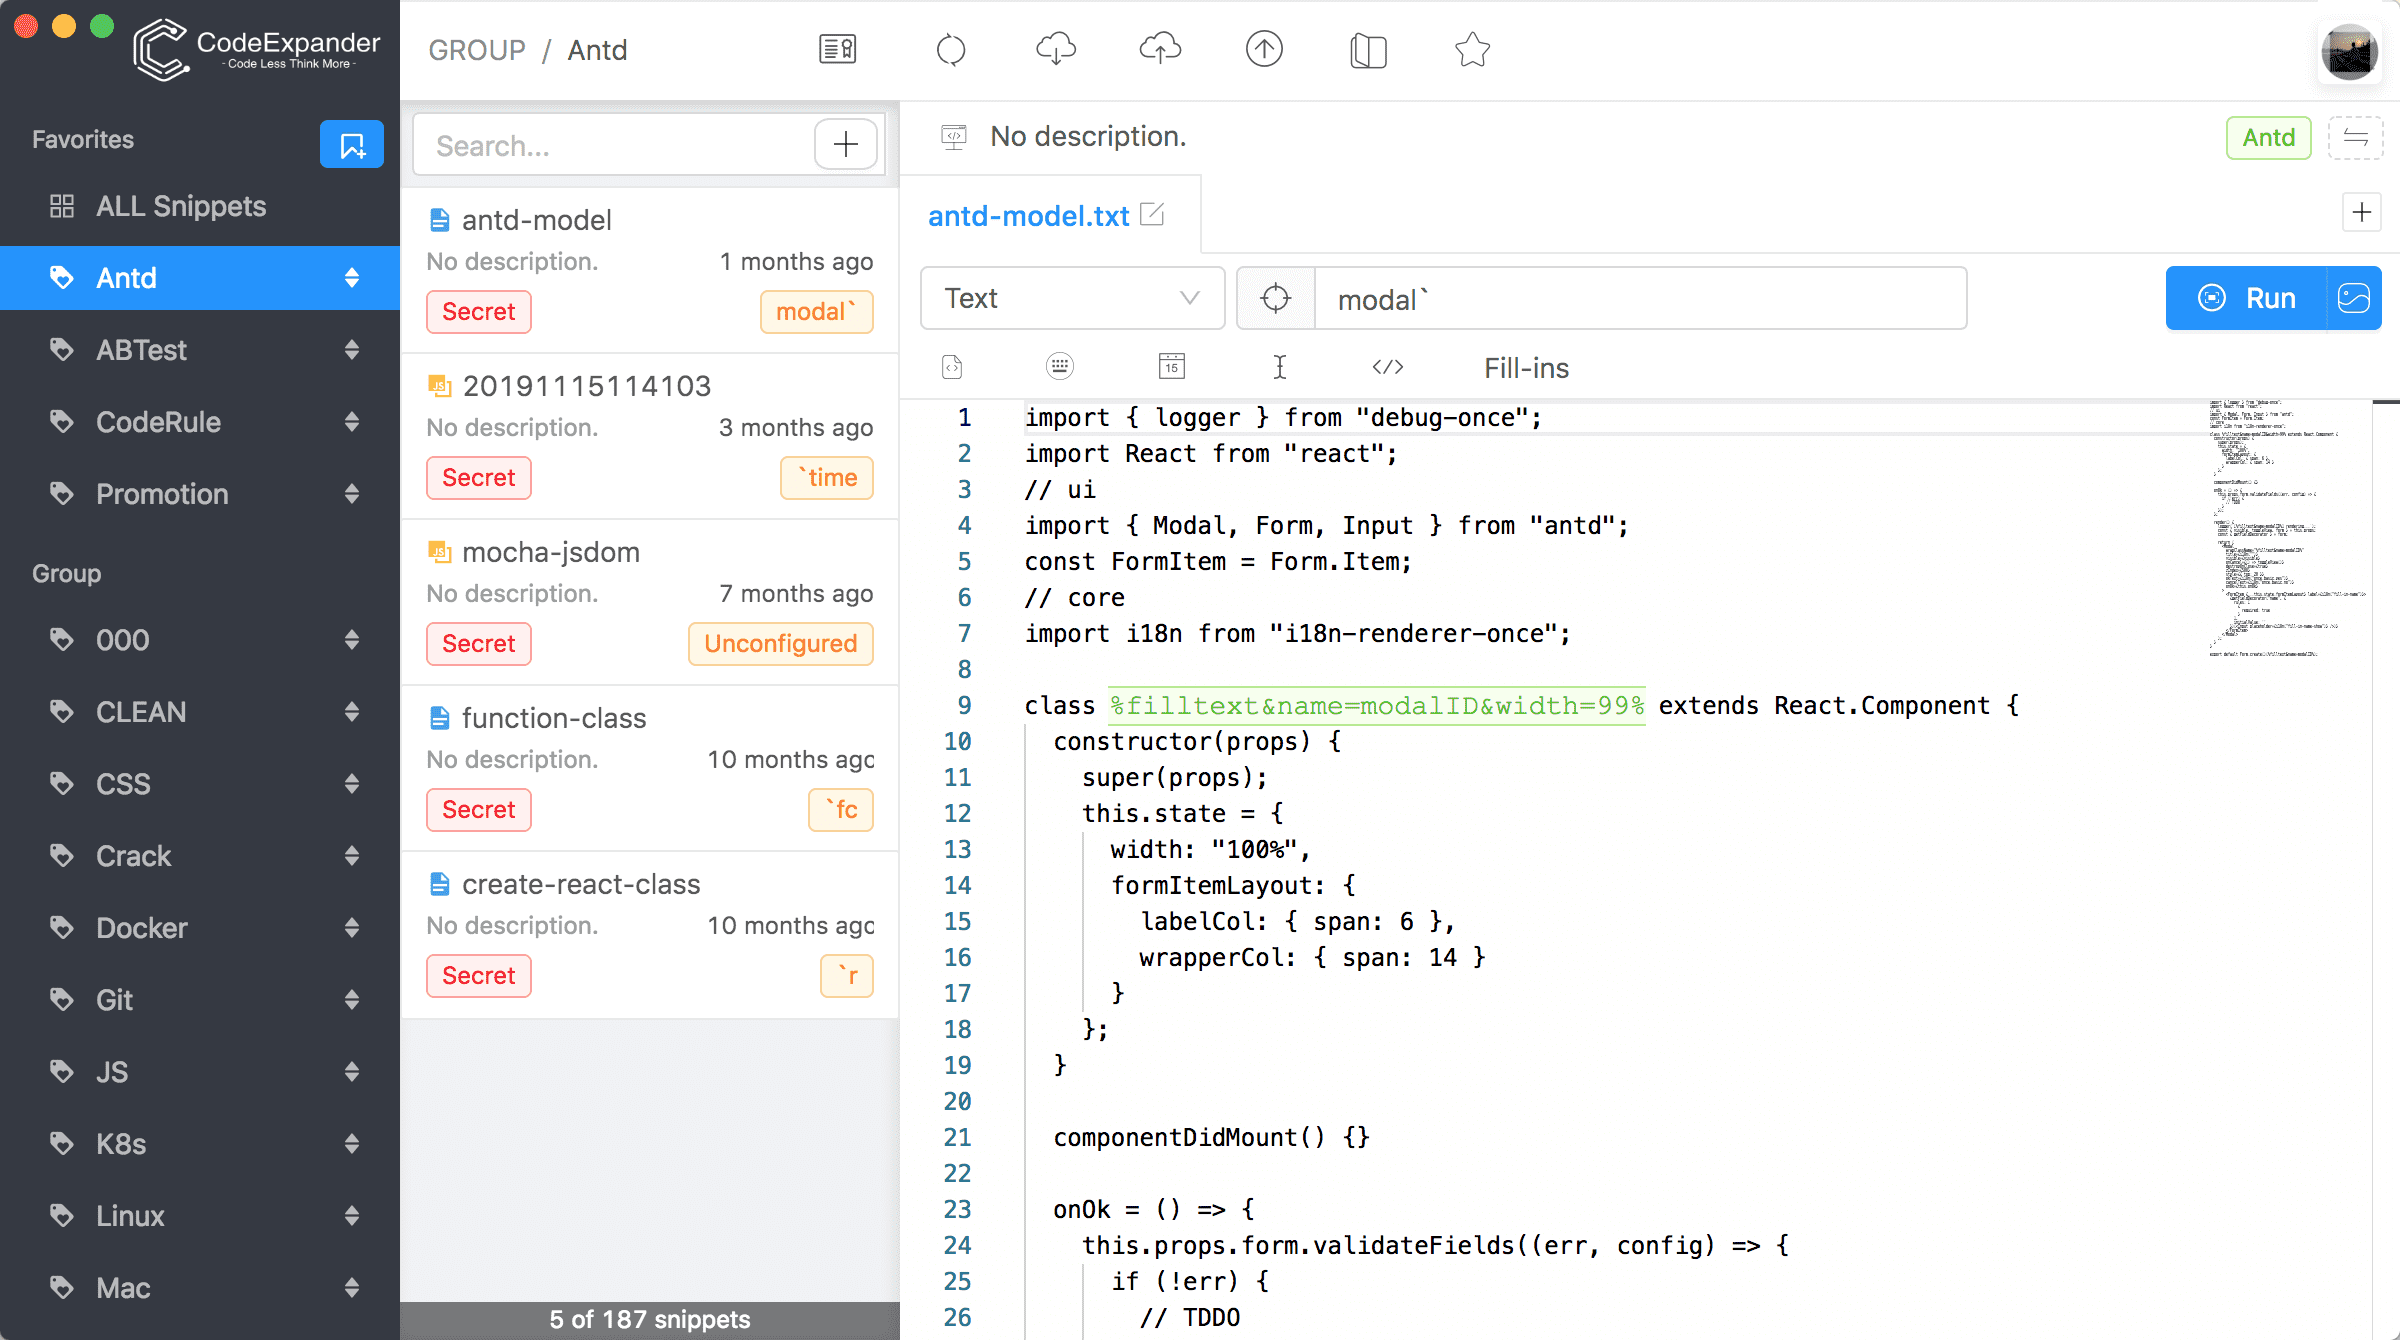Click the snippet search field

click(x=614, y=146)
